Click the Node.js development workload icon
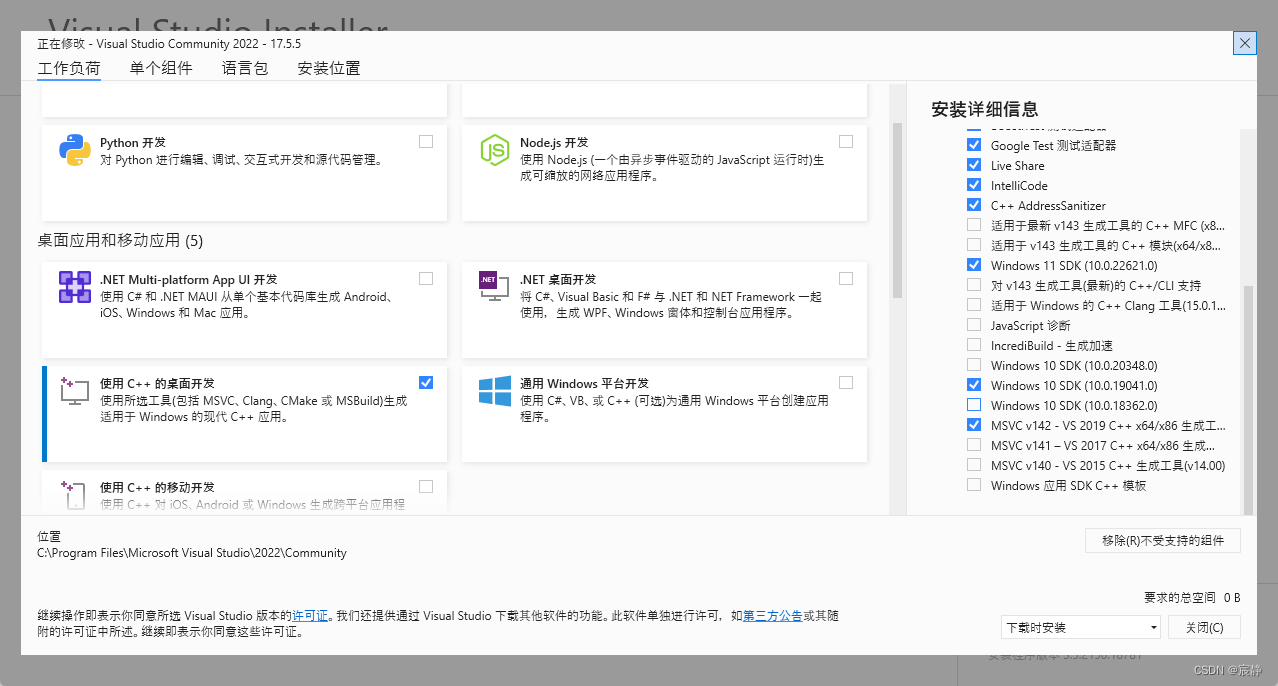 pos(495,150)
